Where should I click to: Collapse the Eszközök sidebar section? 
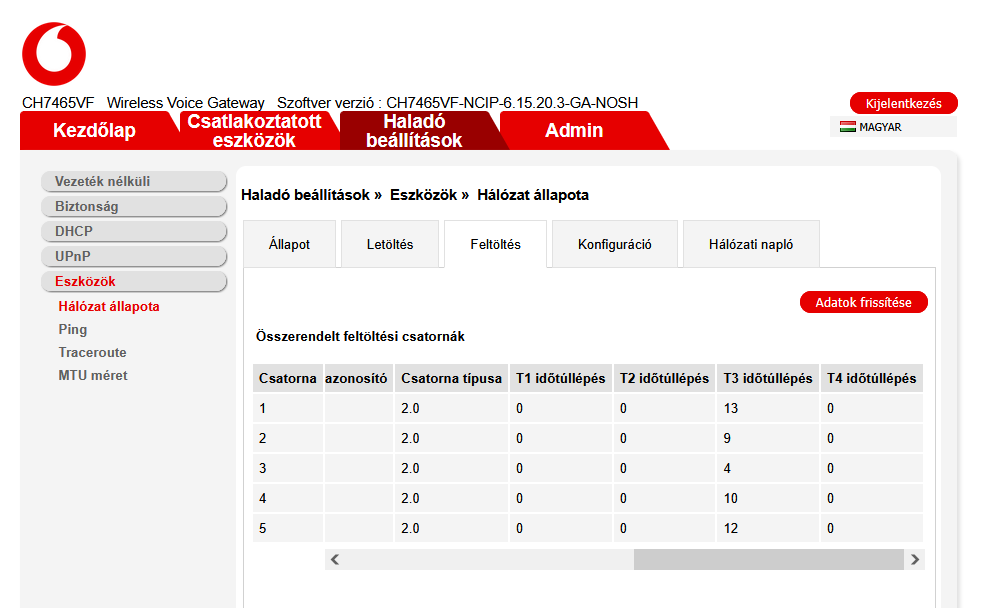[x=134, y=281]
